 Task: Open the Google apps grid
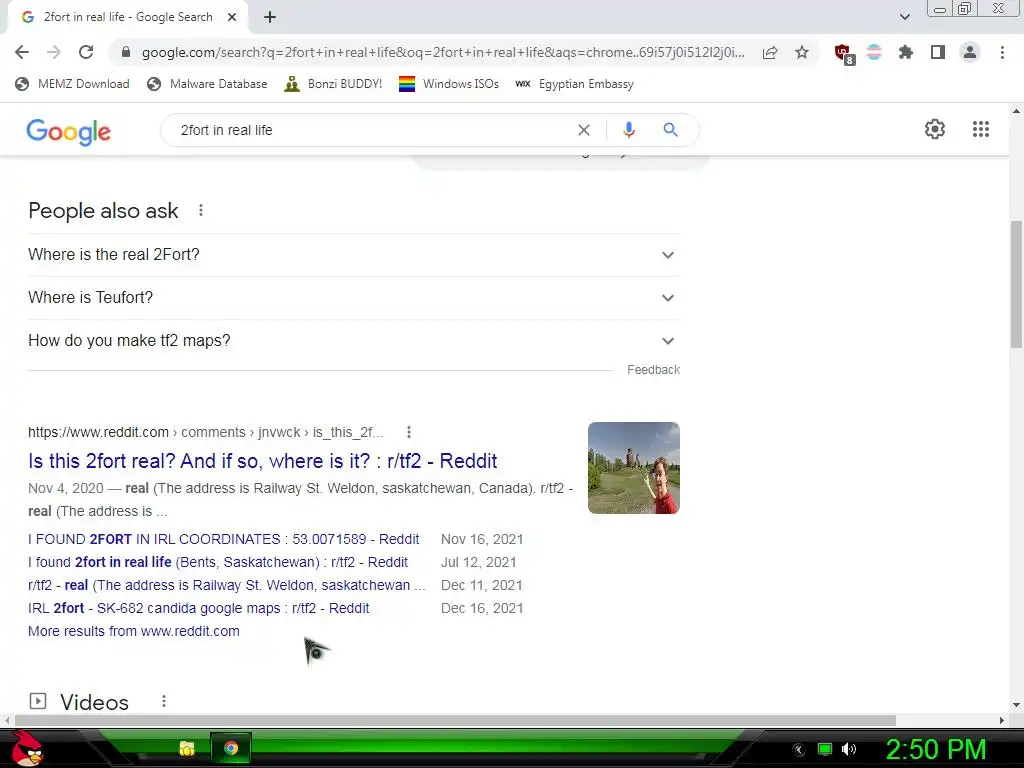[980, 129]
